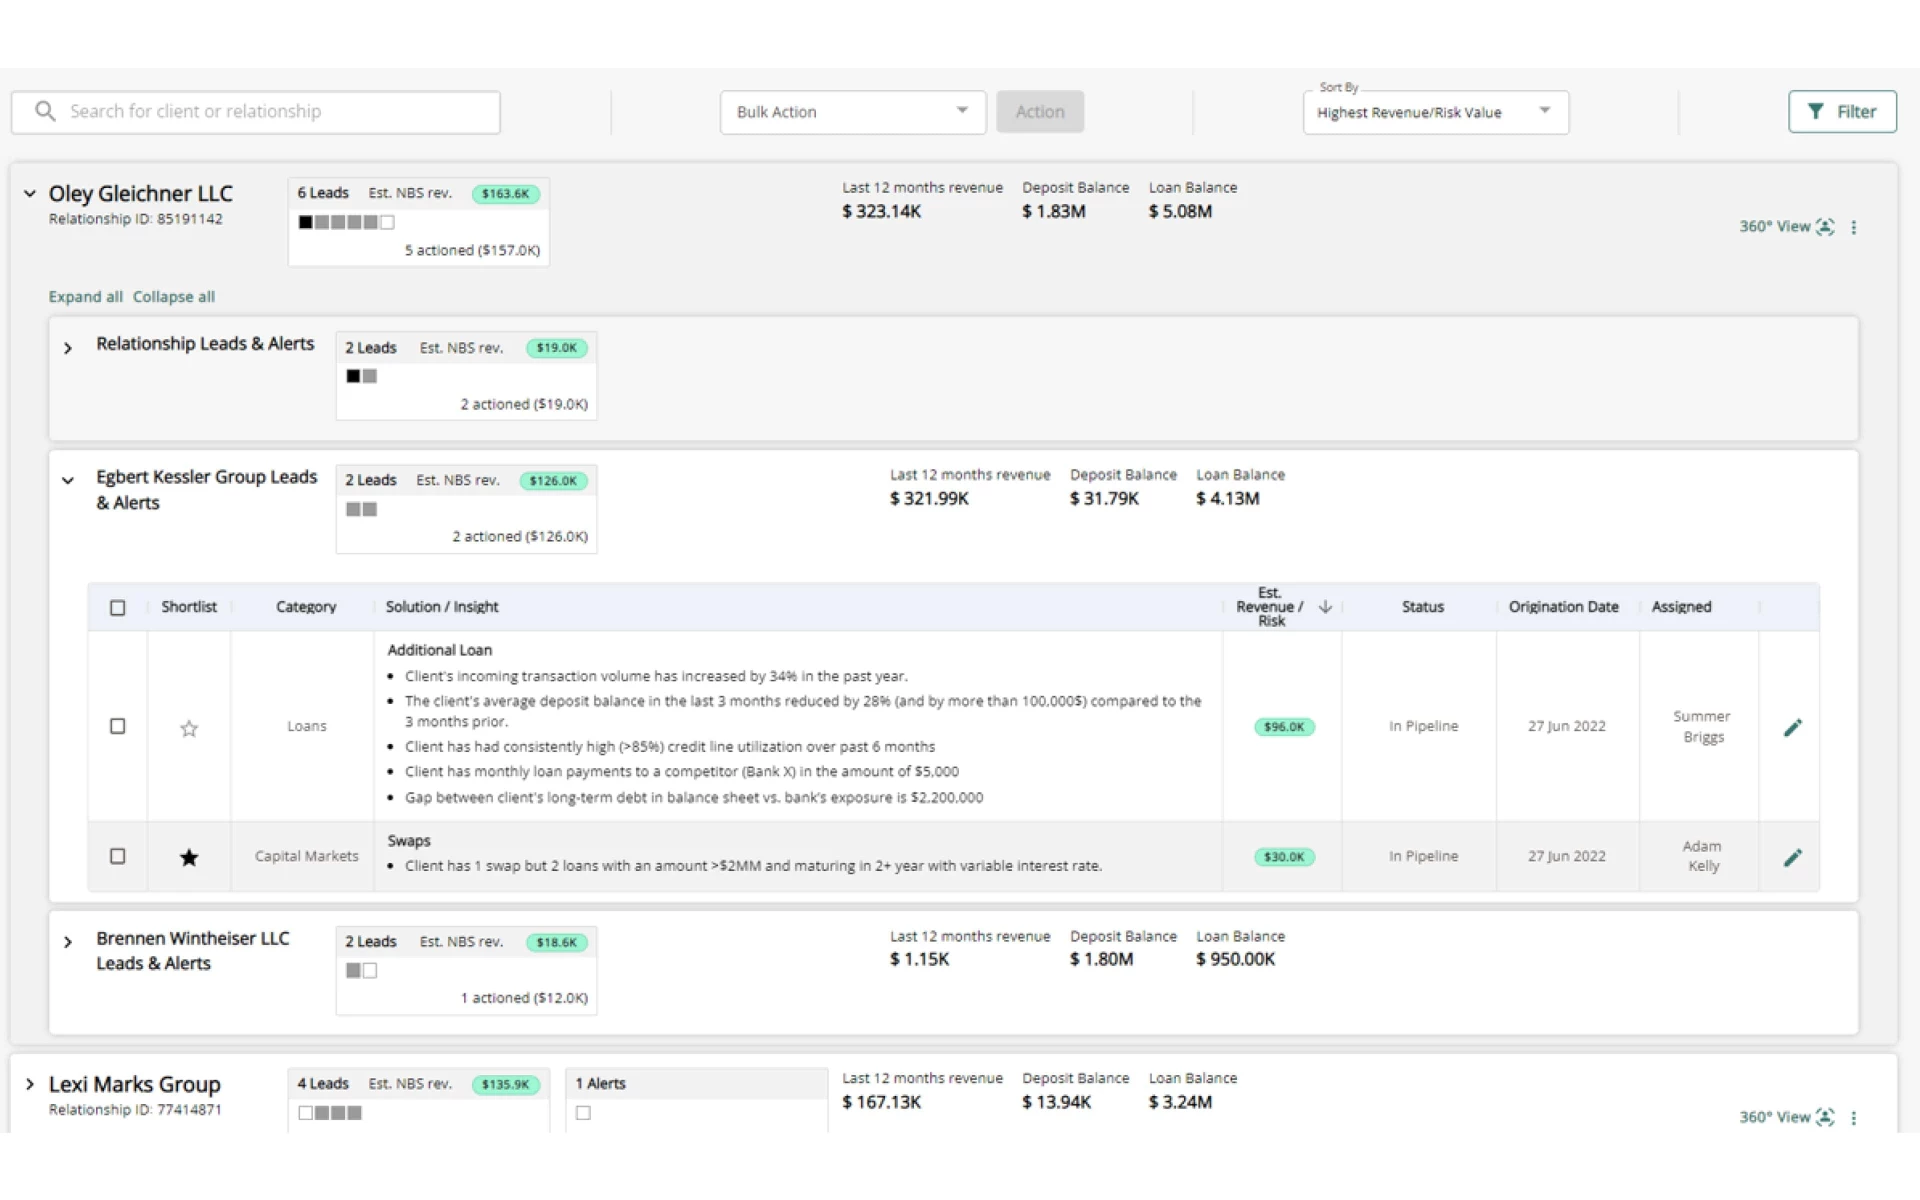Tick the checkbox for the Capital Markets row

(118, 856)
